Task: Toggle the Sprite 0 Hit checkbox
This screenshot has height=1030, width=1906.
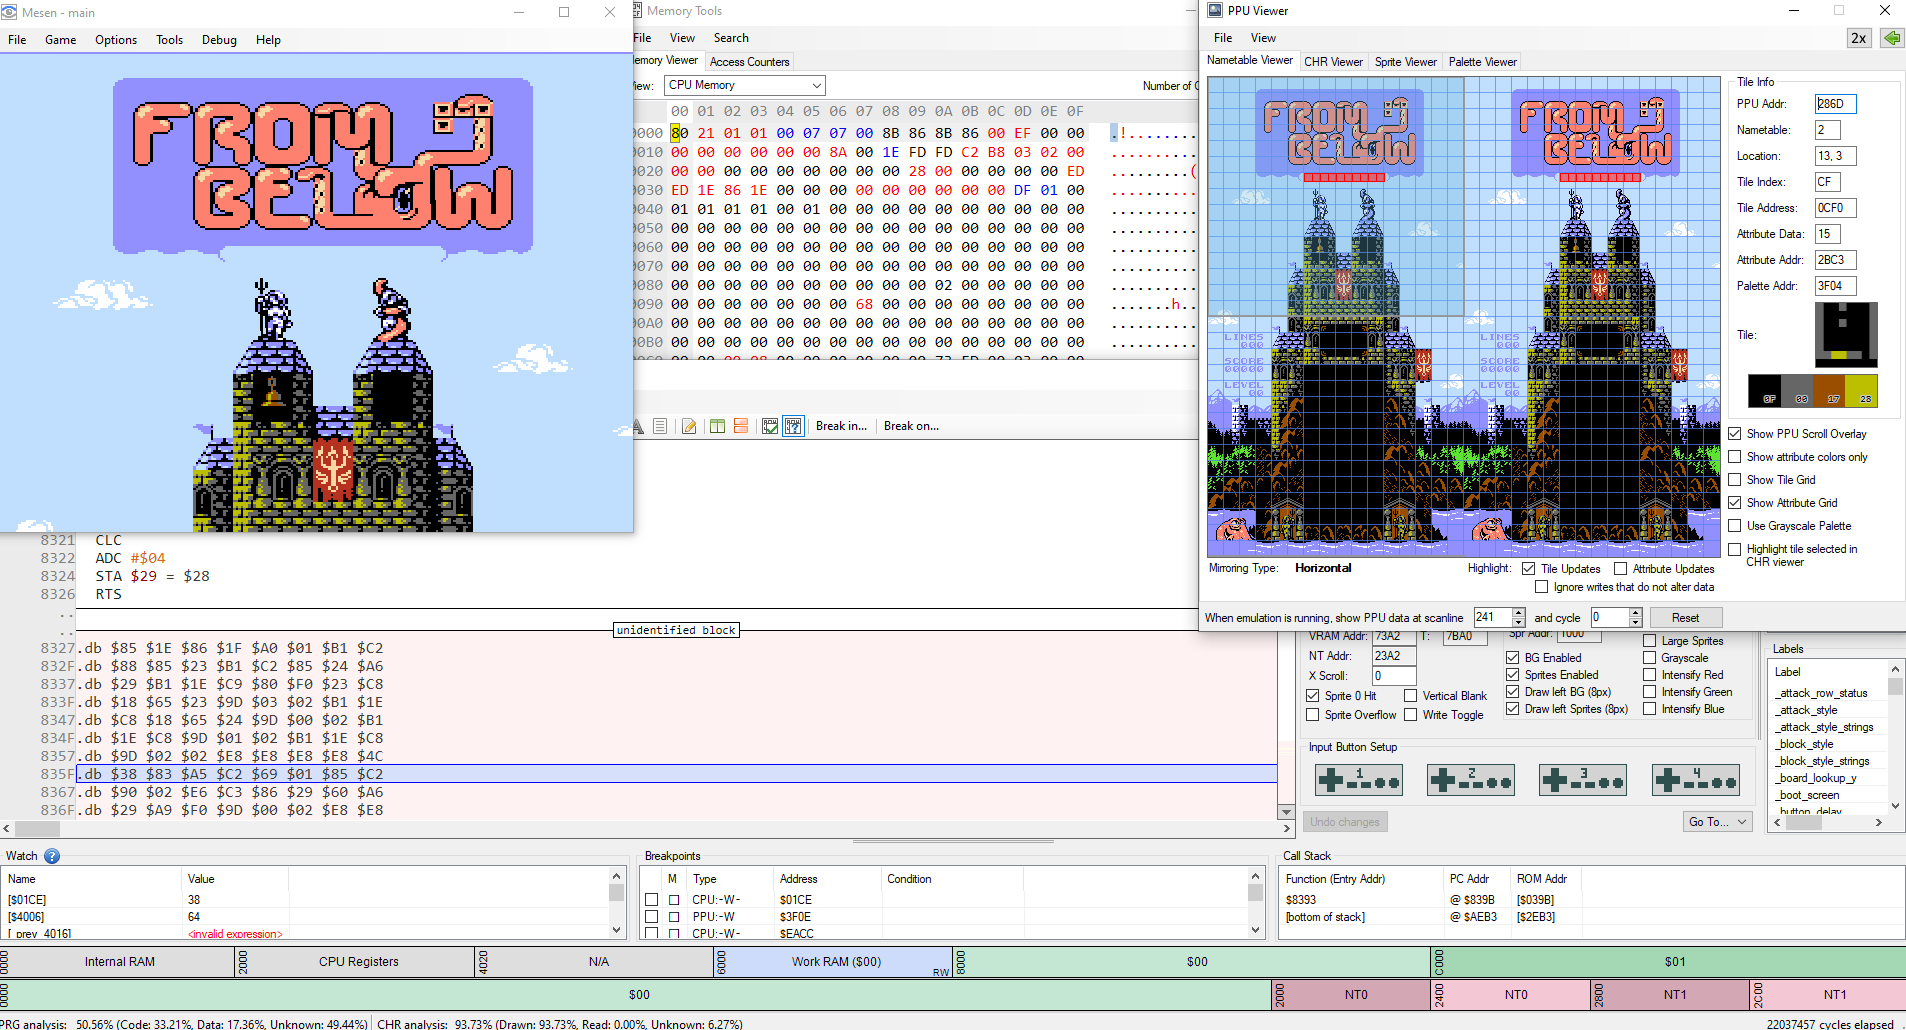Action: coord(1312,696)
